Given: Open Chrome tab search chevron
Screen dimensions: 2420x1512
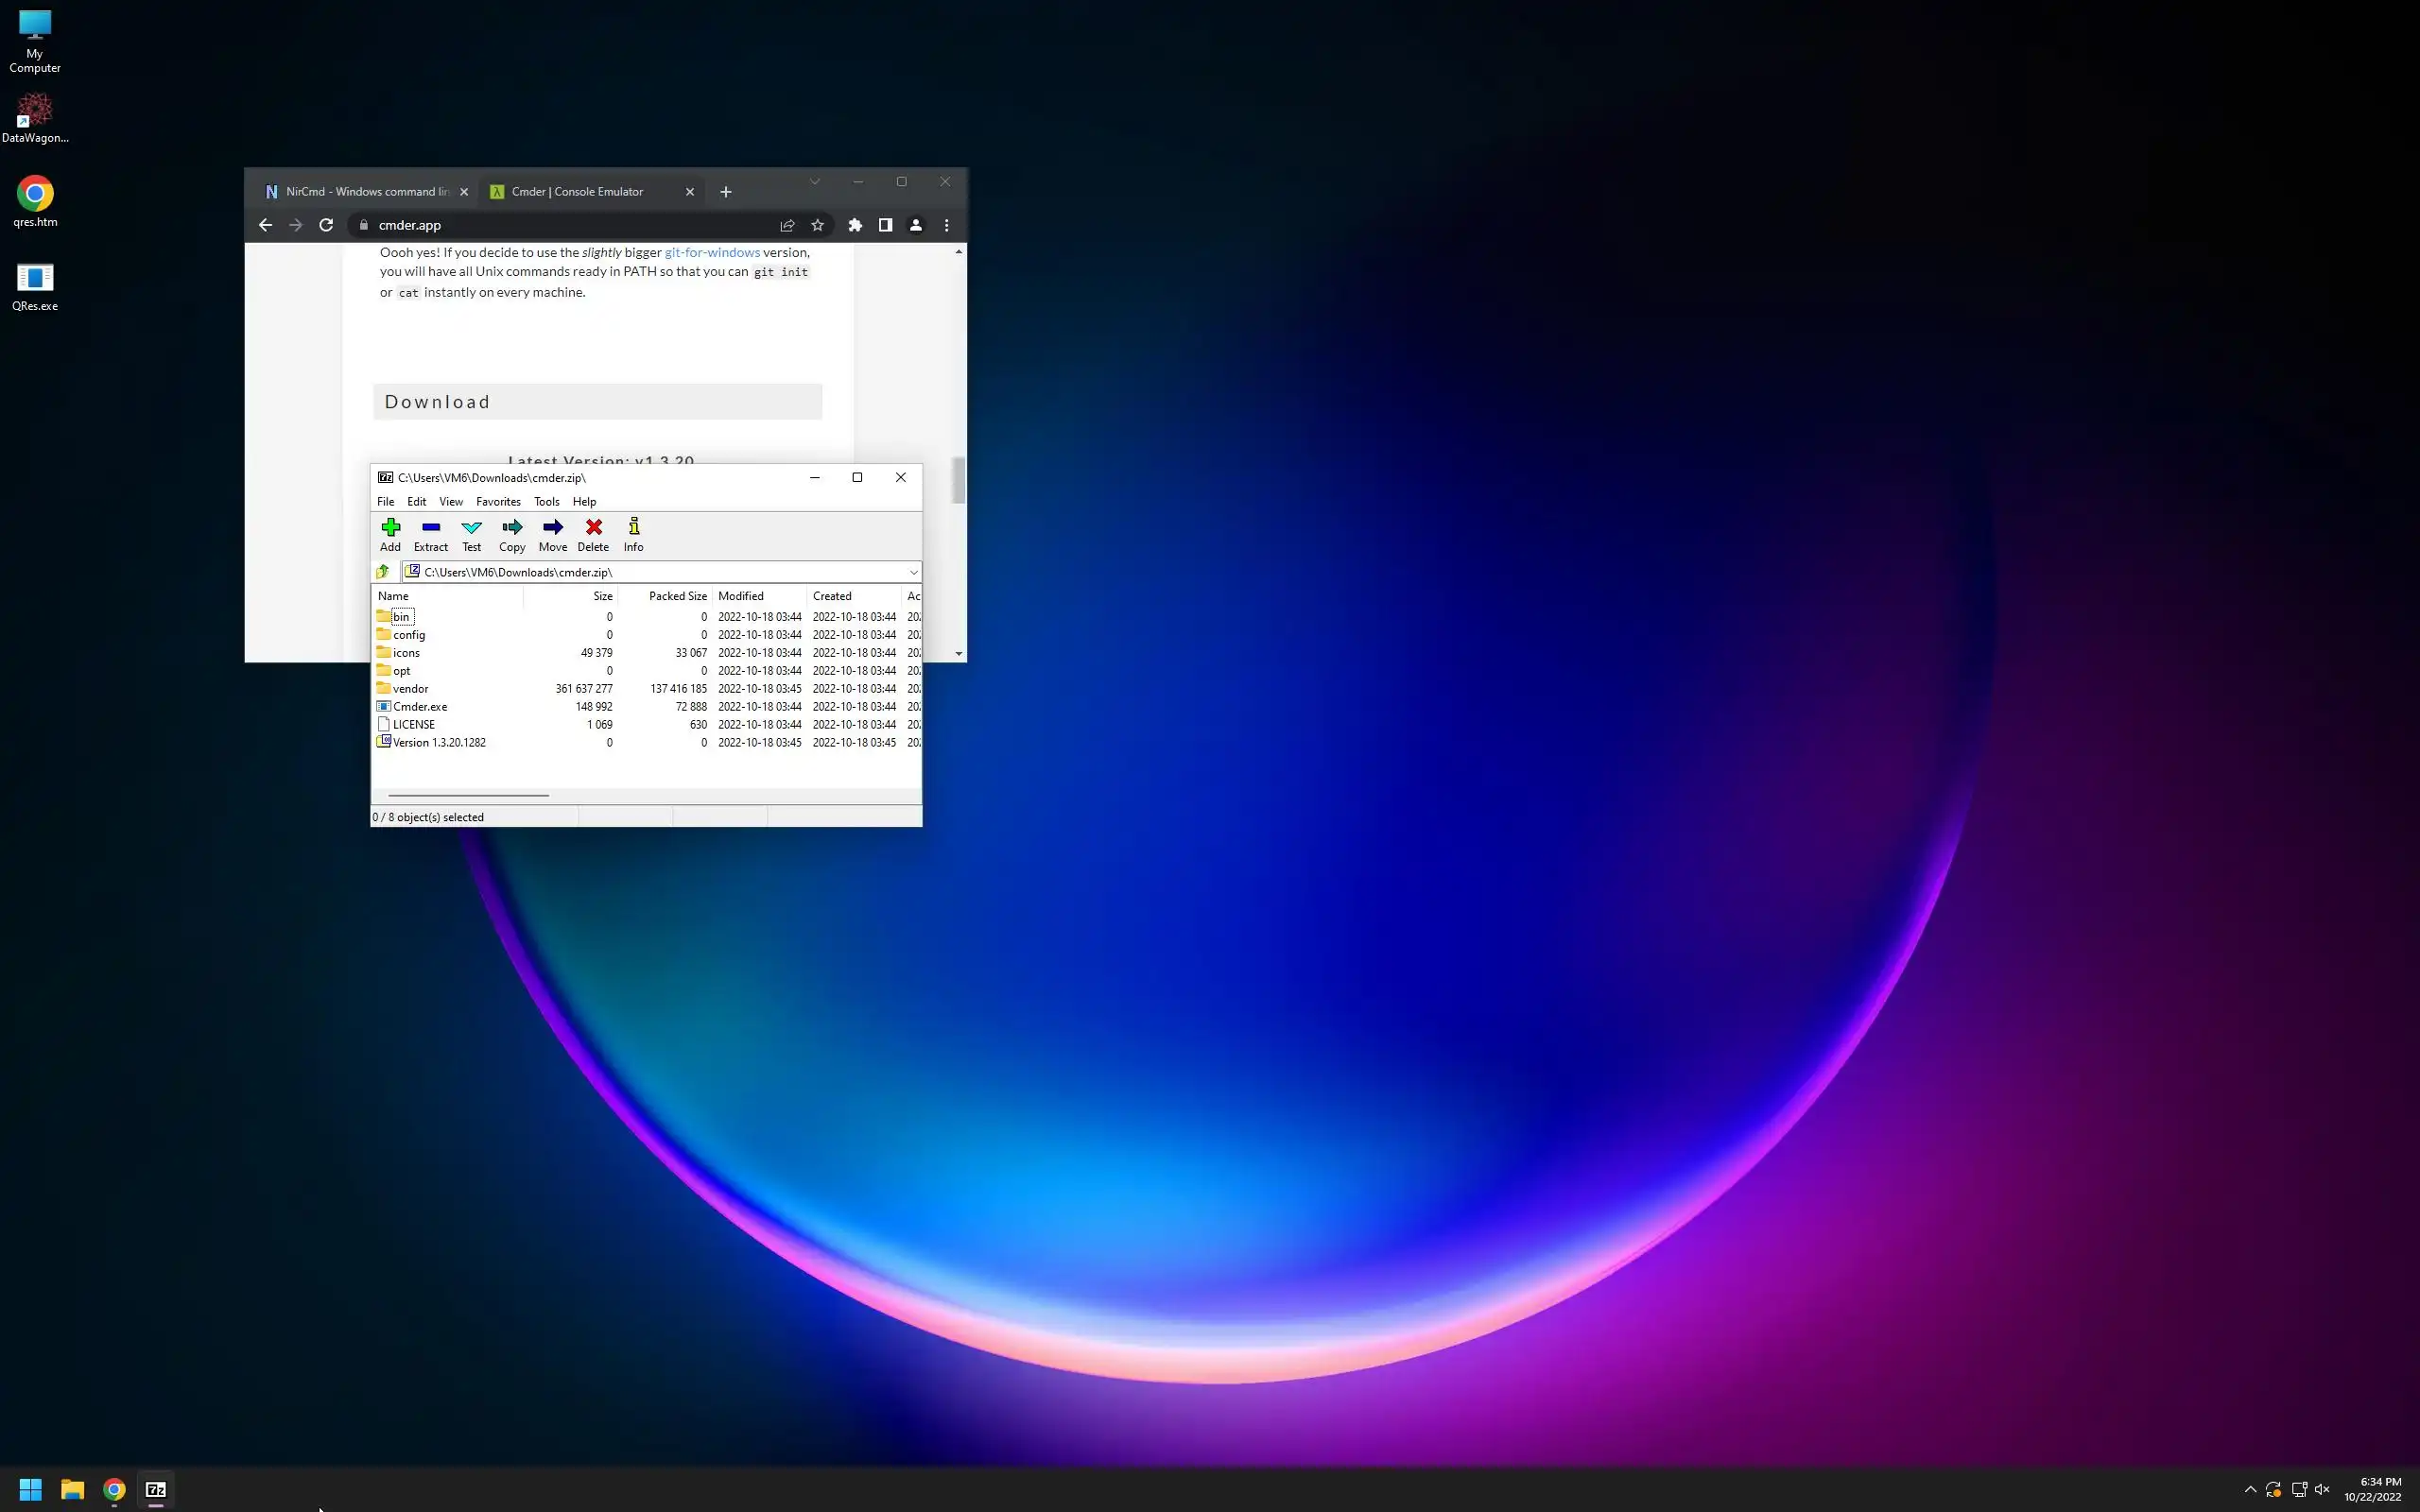Looking at the screenshot, I should [x=814, y=182].
